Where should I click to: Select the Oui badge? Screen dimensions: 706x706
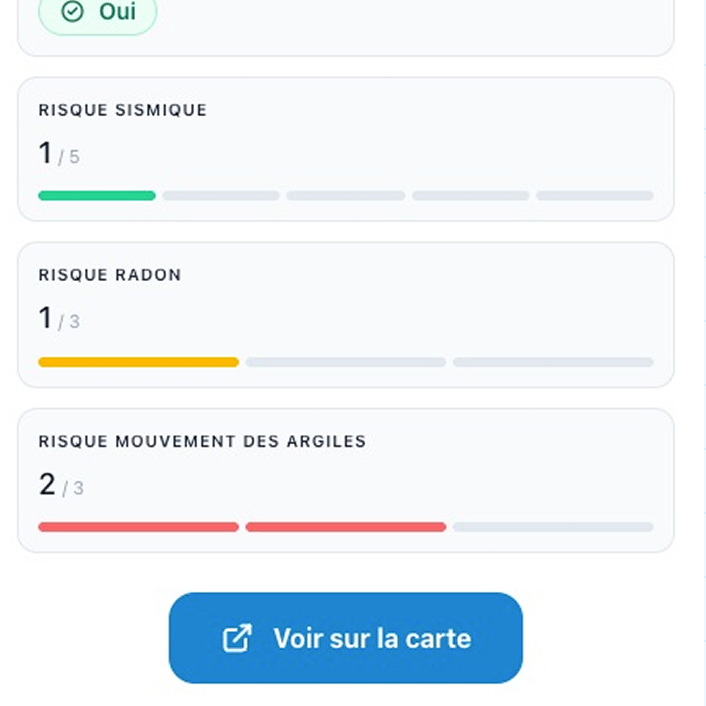pos(98,14)
